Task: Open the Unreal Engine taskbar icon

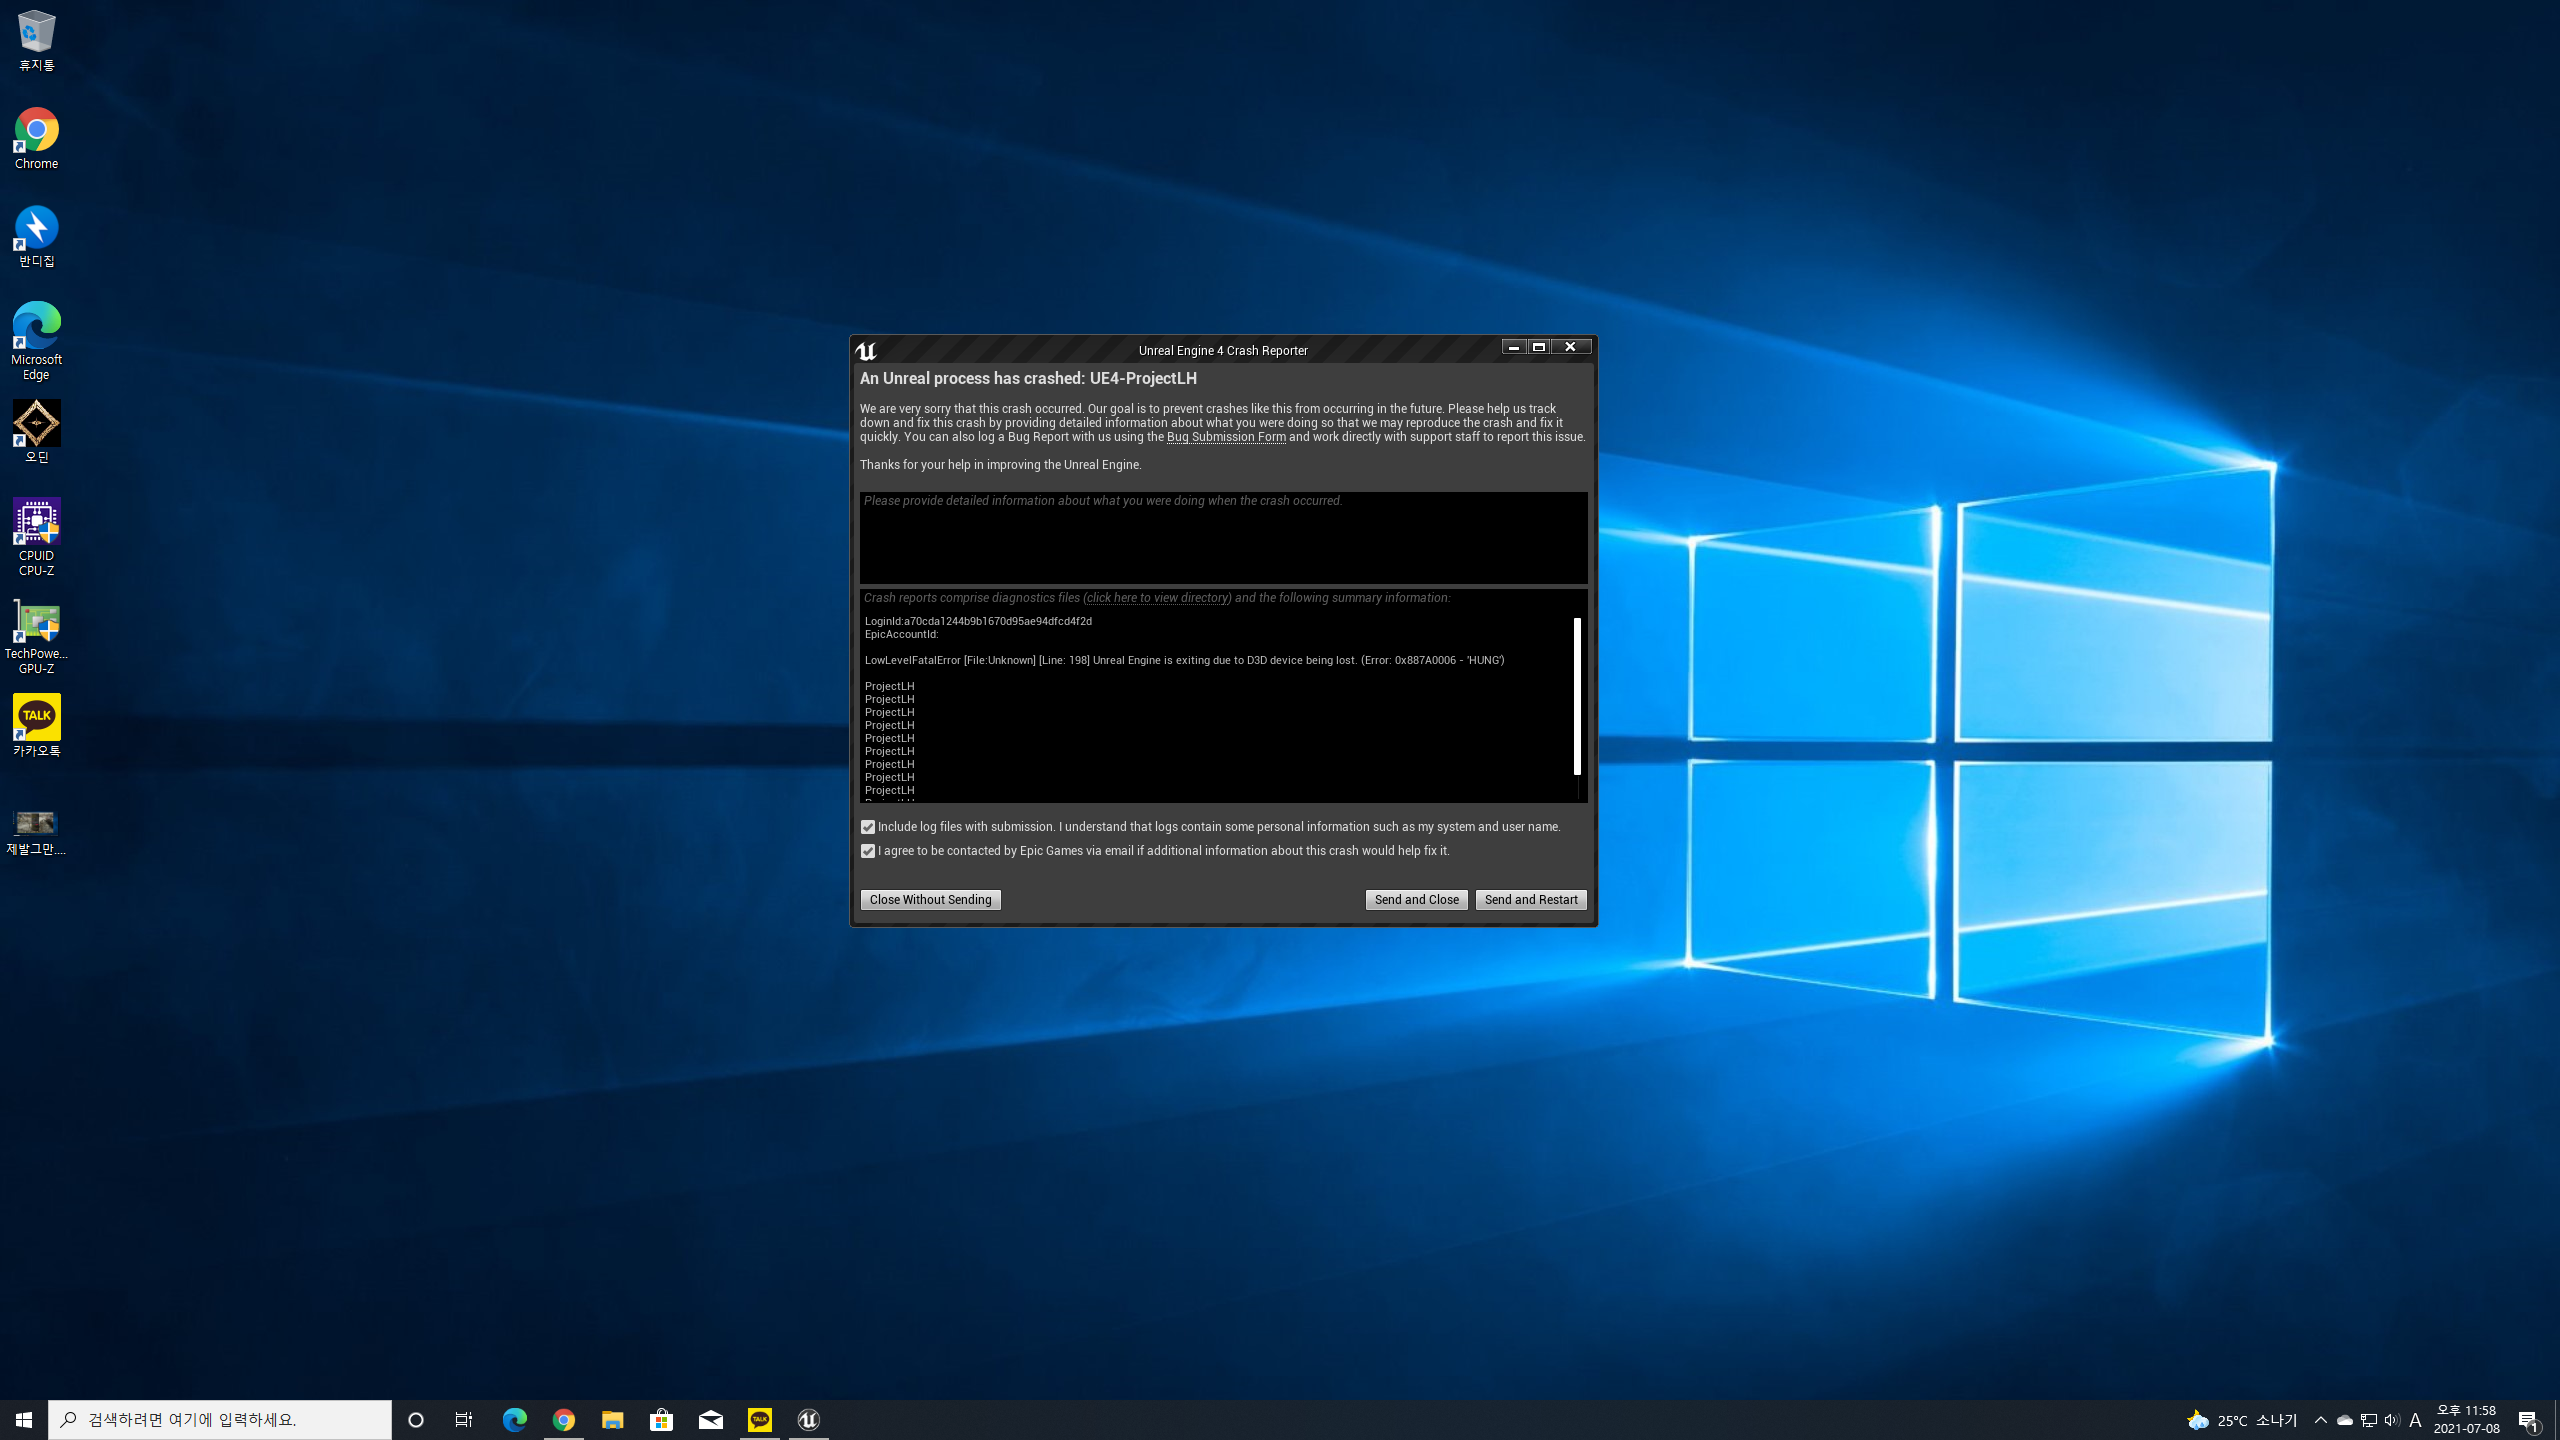Action: [808, 1419]
